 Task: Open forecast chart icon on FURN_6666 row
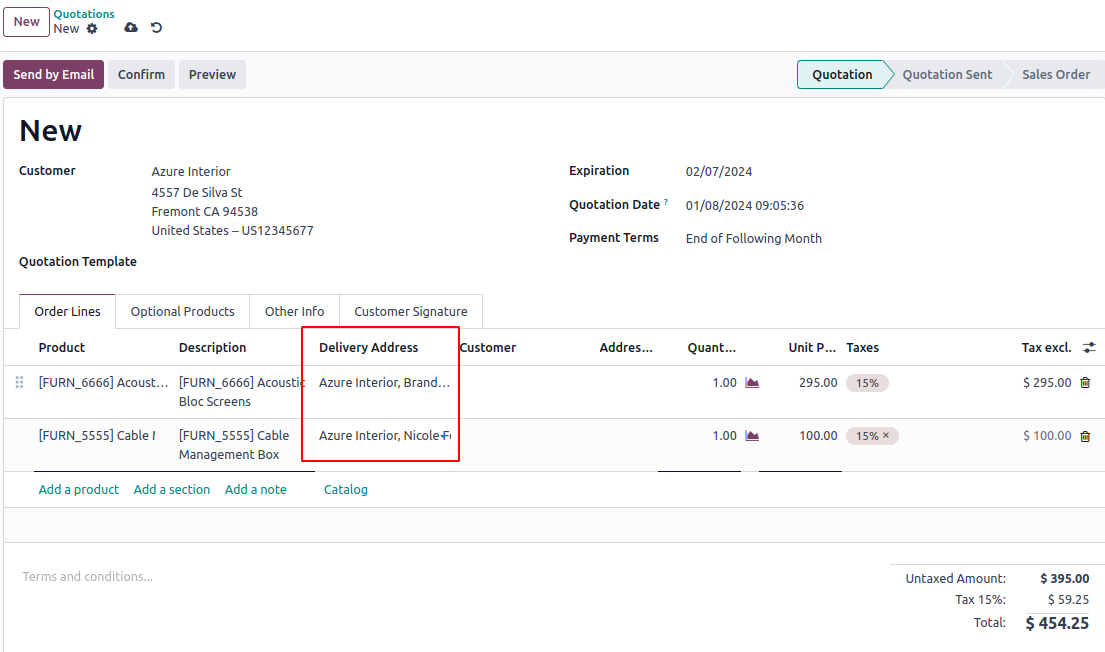click(752, 383)
